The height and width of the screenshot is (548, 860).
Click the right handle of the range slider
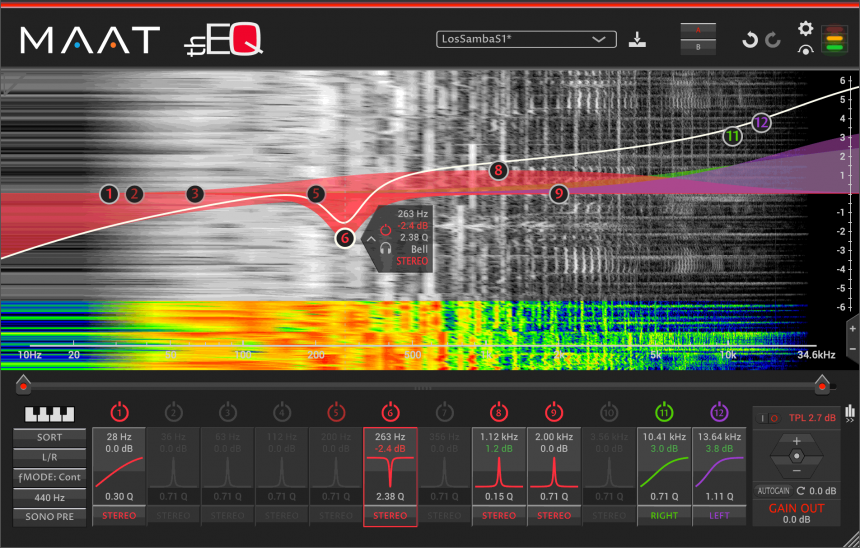[x=821, y=383]
